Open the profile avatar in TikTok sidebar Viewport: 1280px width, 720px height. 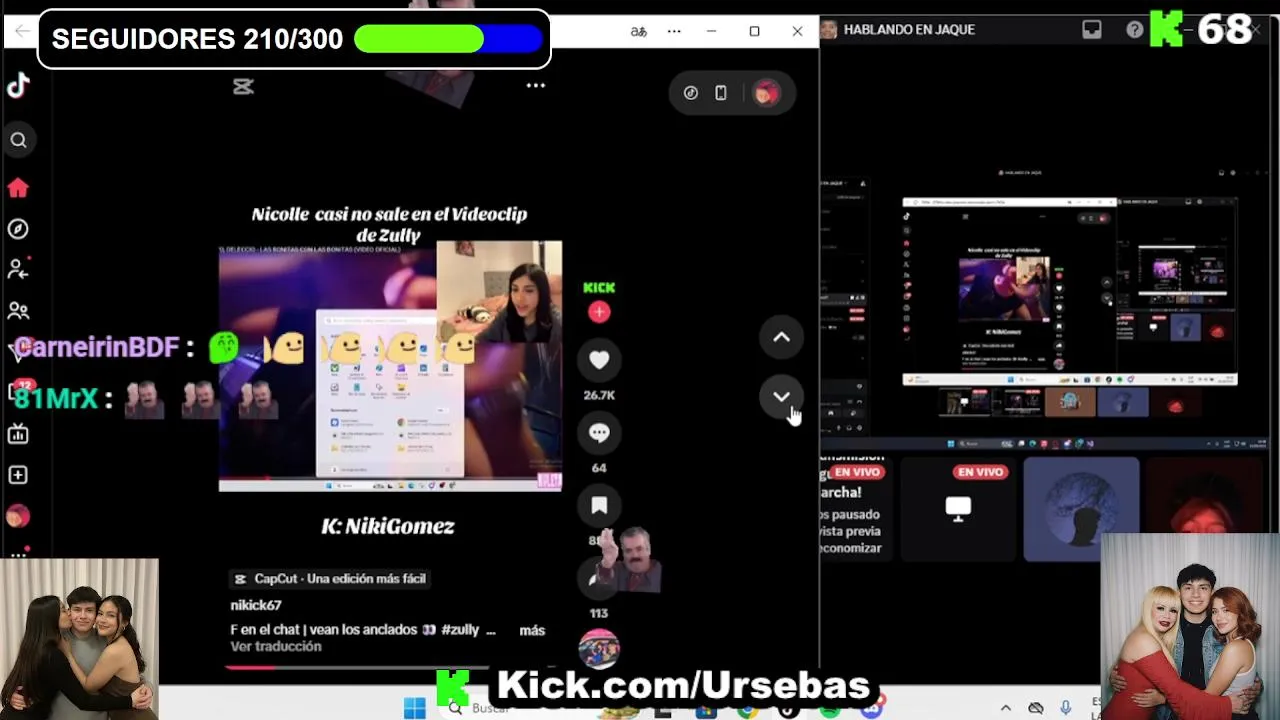click(x=18, y=516)
